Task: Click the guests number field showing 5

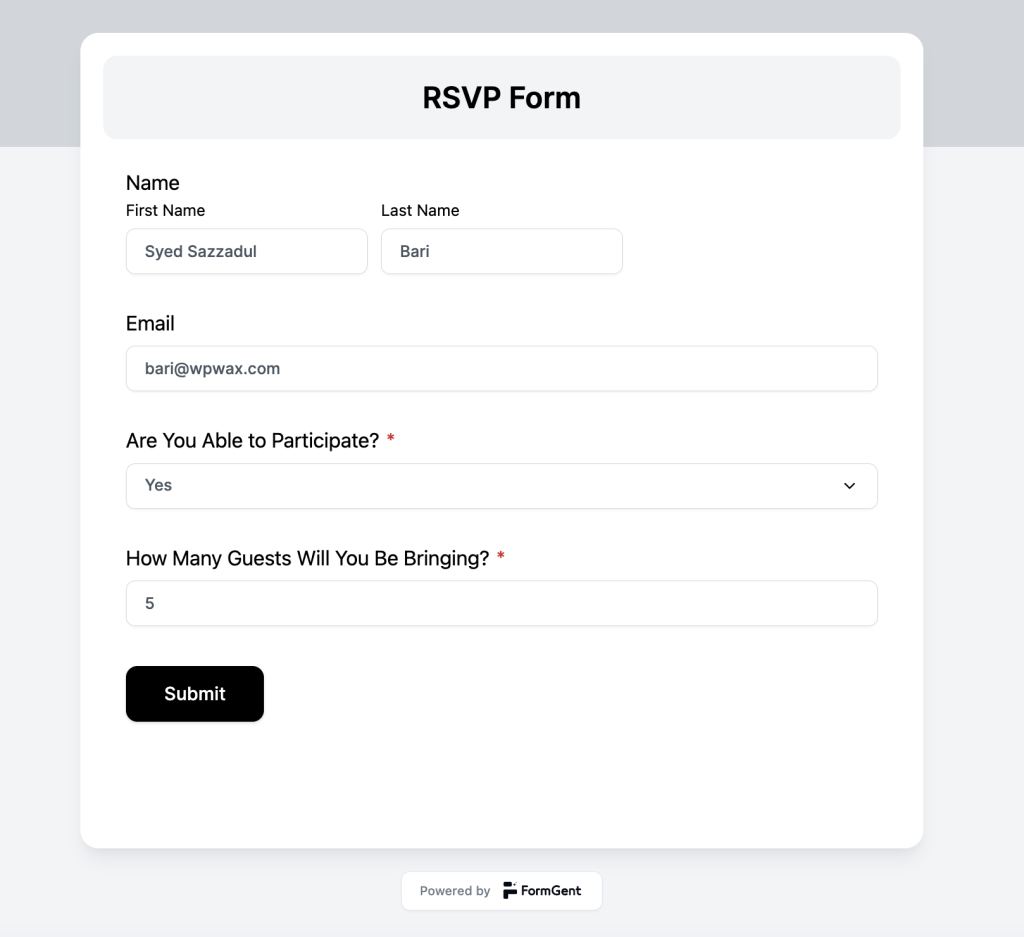Action: coord(502,603)
